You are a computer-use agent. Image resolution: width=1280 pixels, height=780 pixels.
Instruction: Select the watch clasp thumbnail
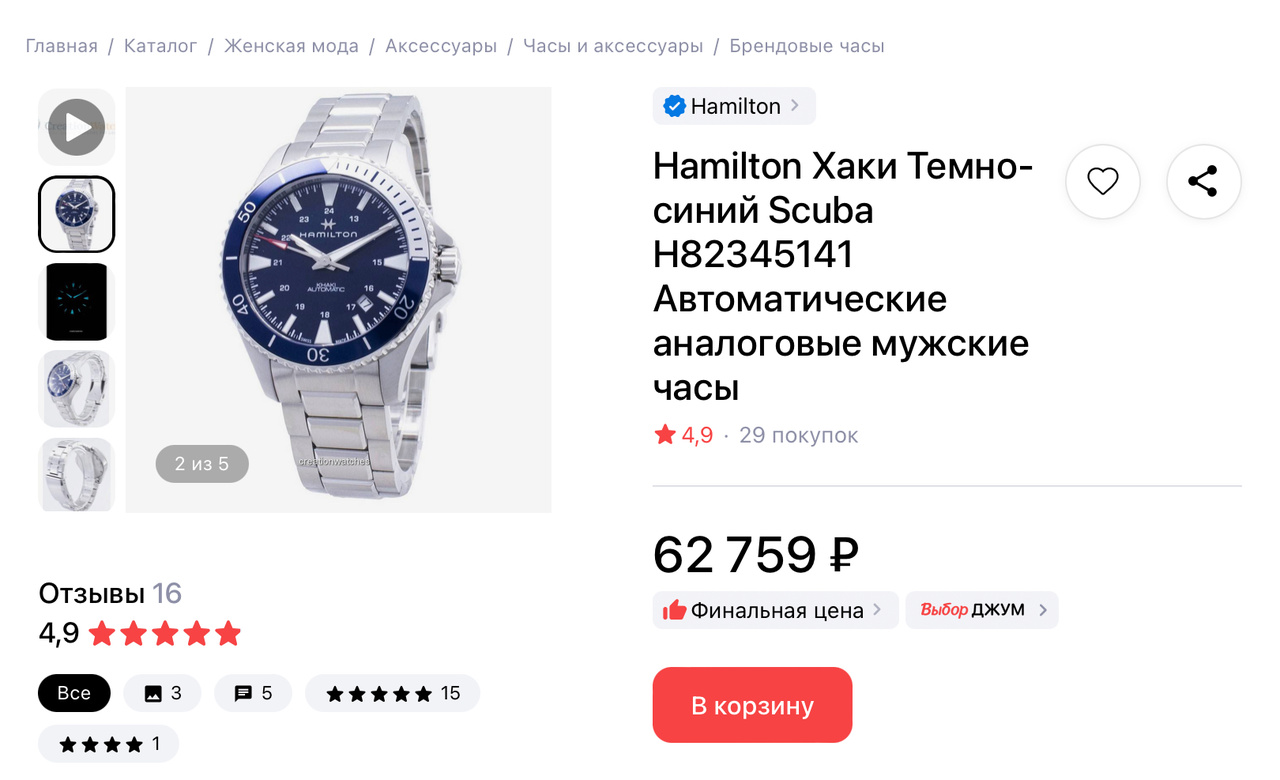click(77, 475)
